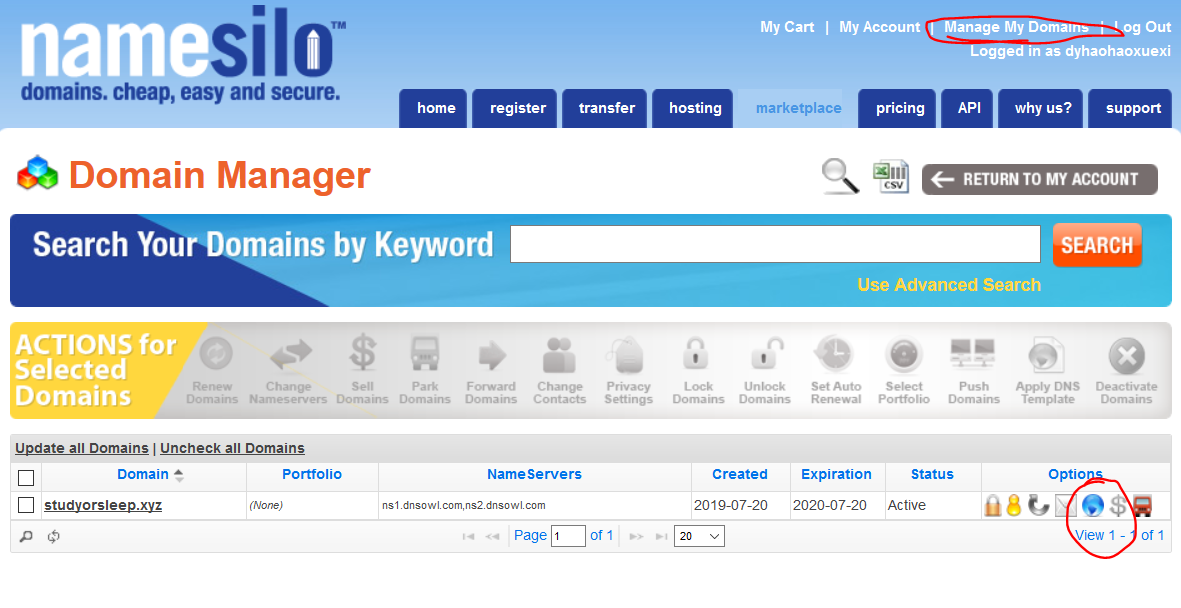Click the Park Domains action
The image size is (1181, 608).
coord(425,371)
